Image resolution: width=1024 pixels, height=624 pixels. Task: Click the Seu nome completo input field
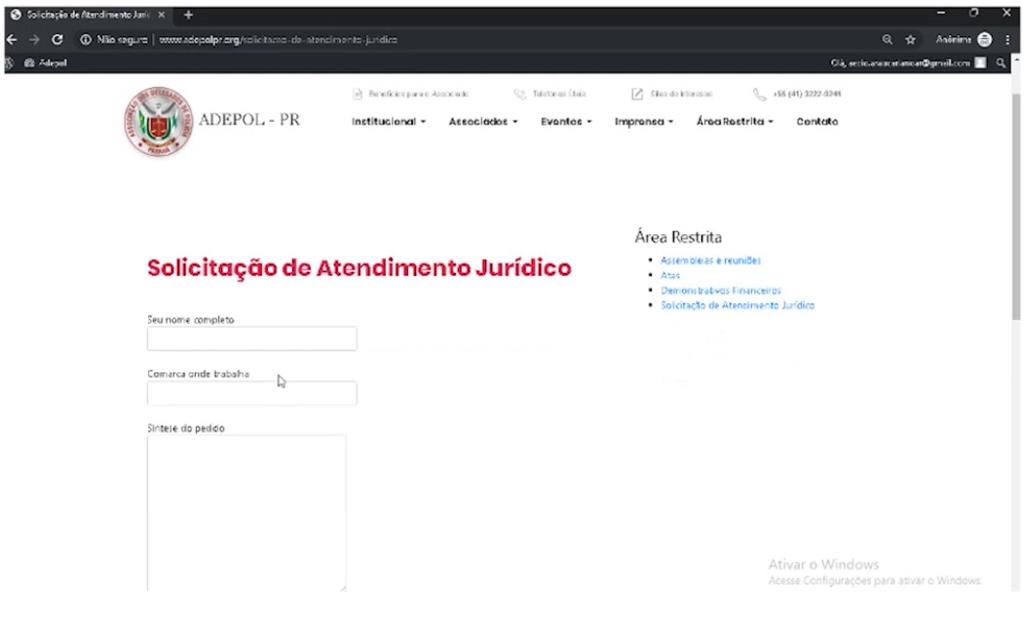[251, 339]
